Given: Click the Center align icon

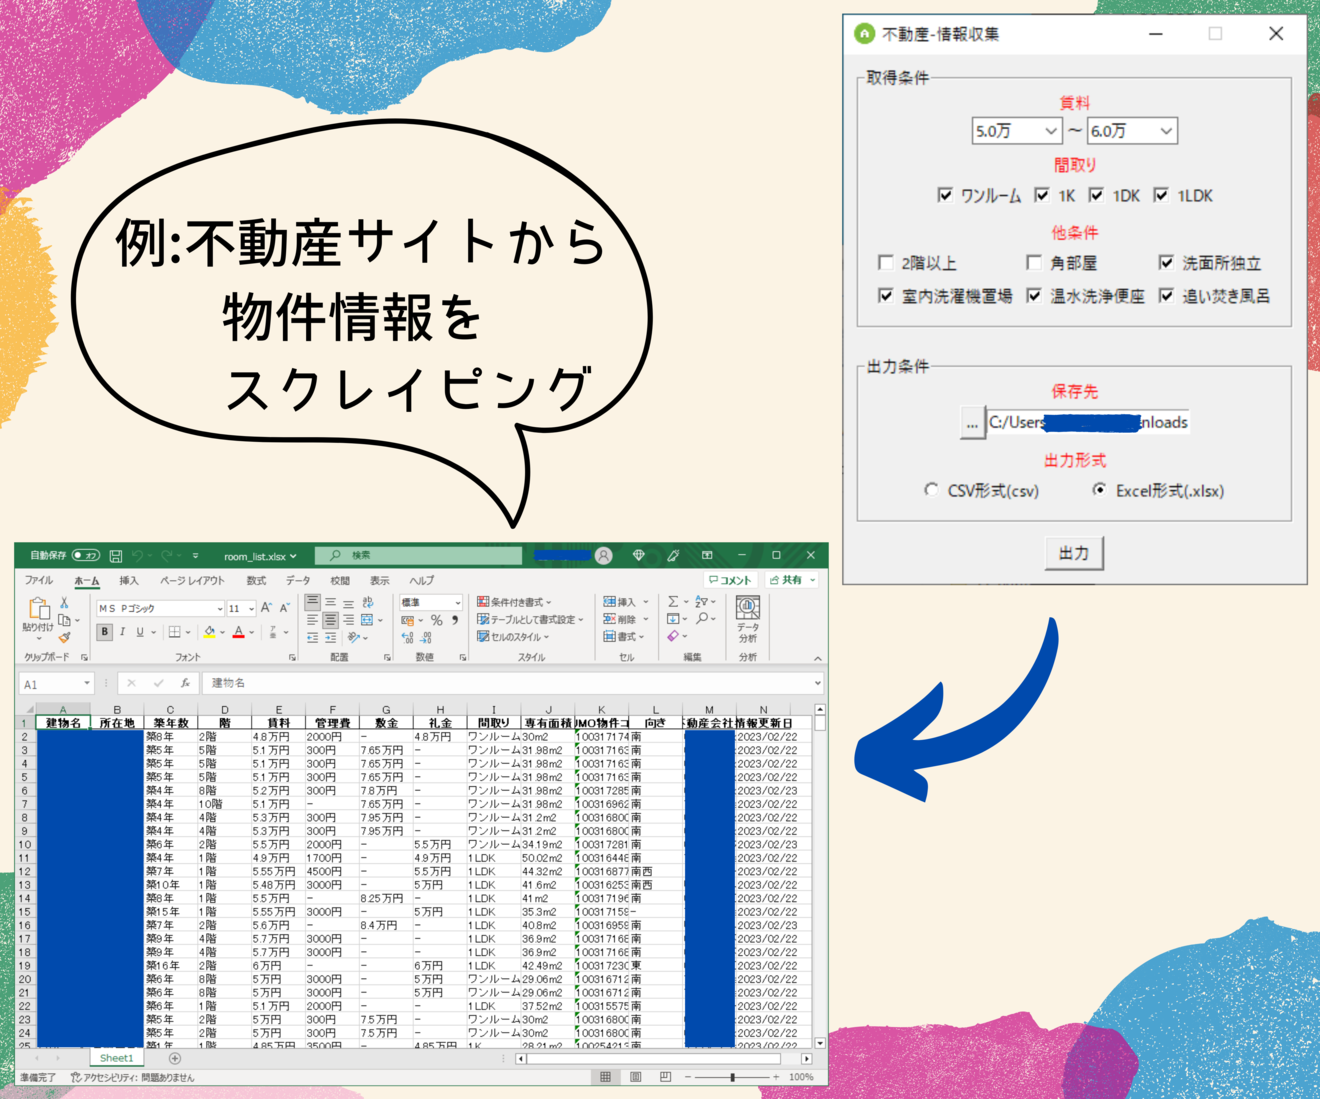Looking at the screenshot, I should [x=330, y=620].
